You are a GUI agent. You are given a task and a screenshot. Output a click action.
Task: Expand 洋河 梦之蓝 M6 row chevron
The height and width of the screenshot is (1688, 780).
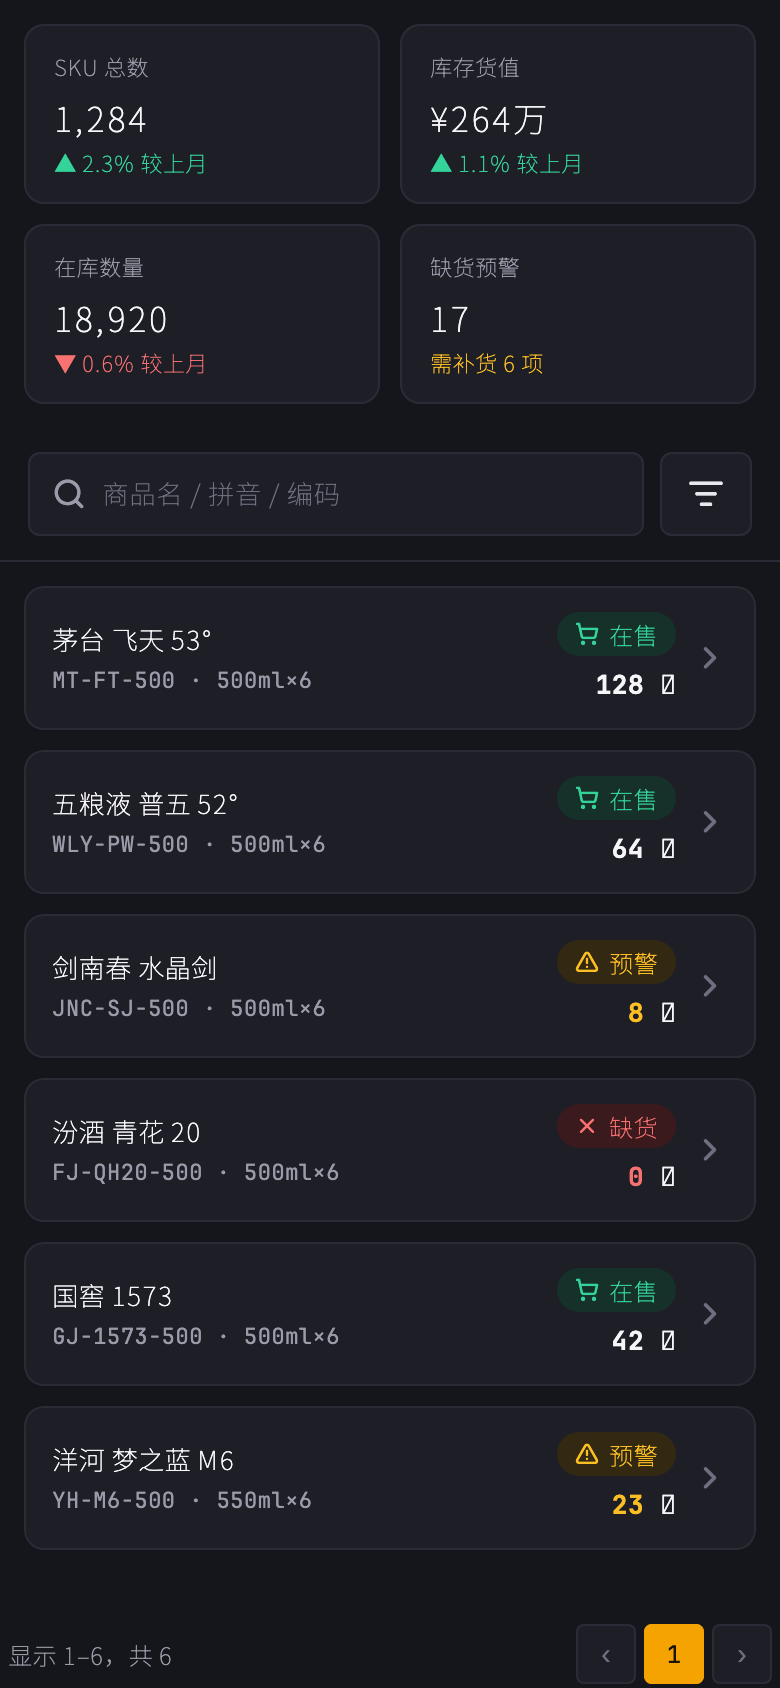click(x=710, y=1478)
